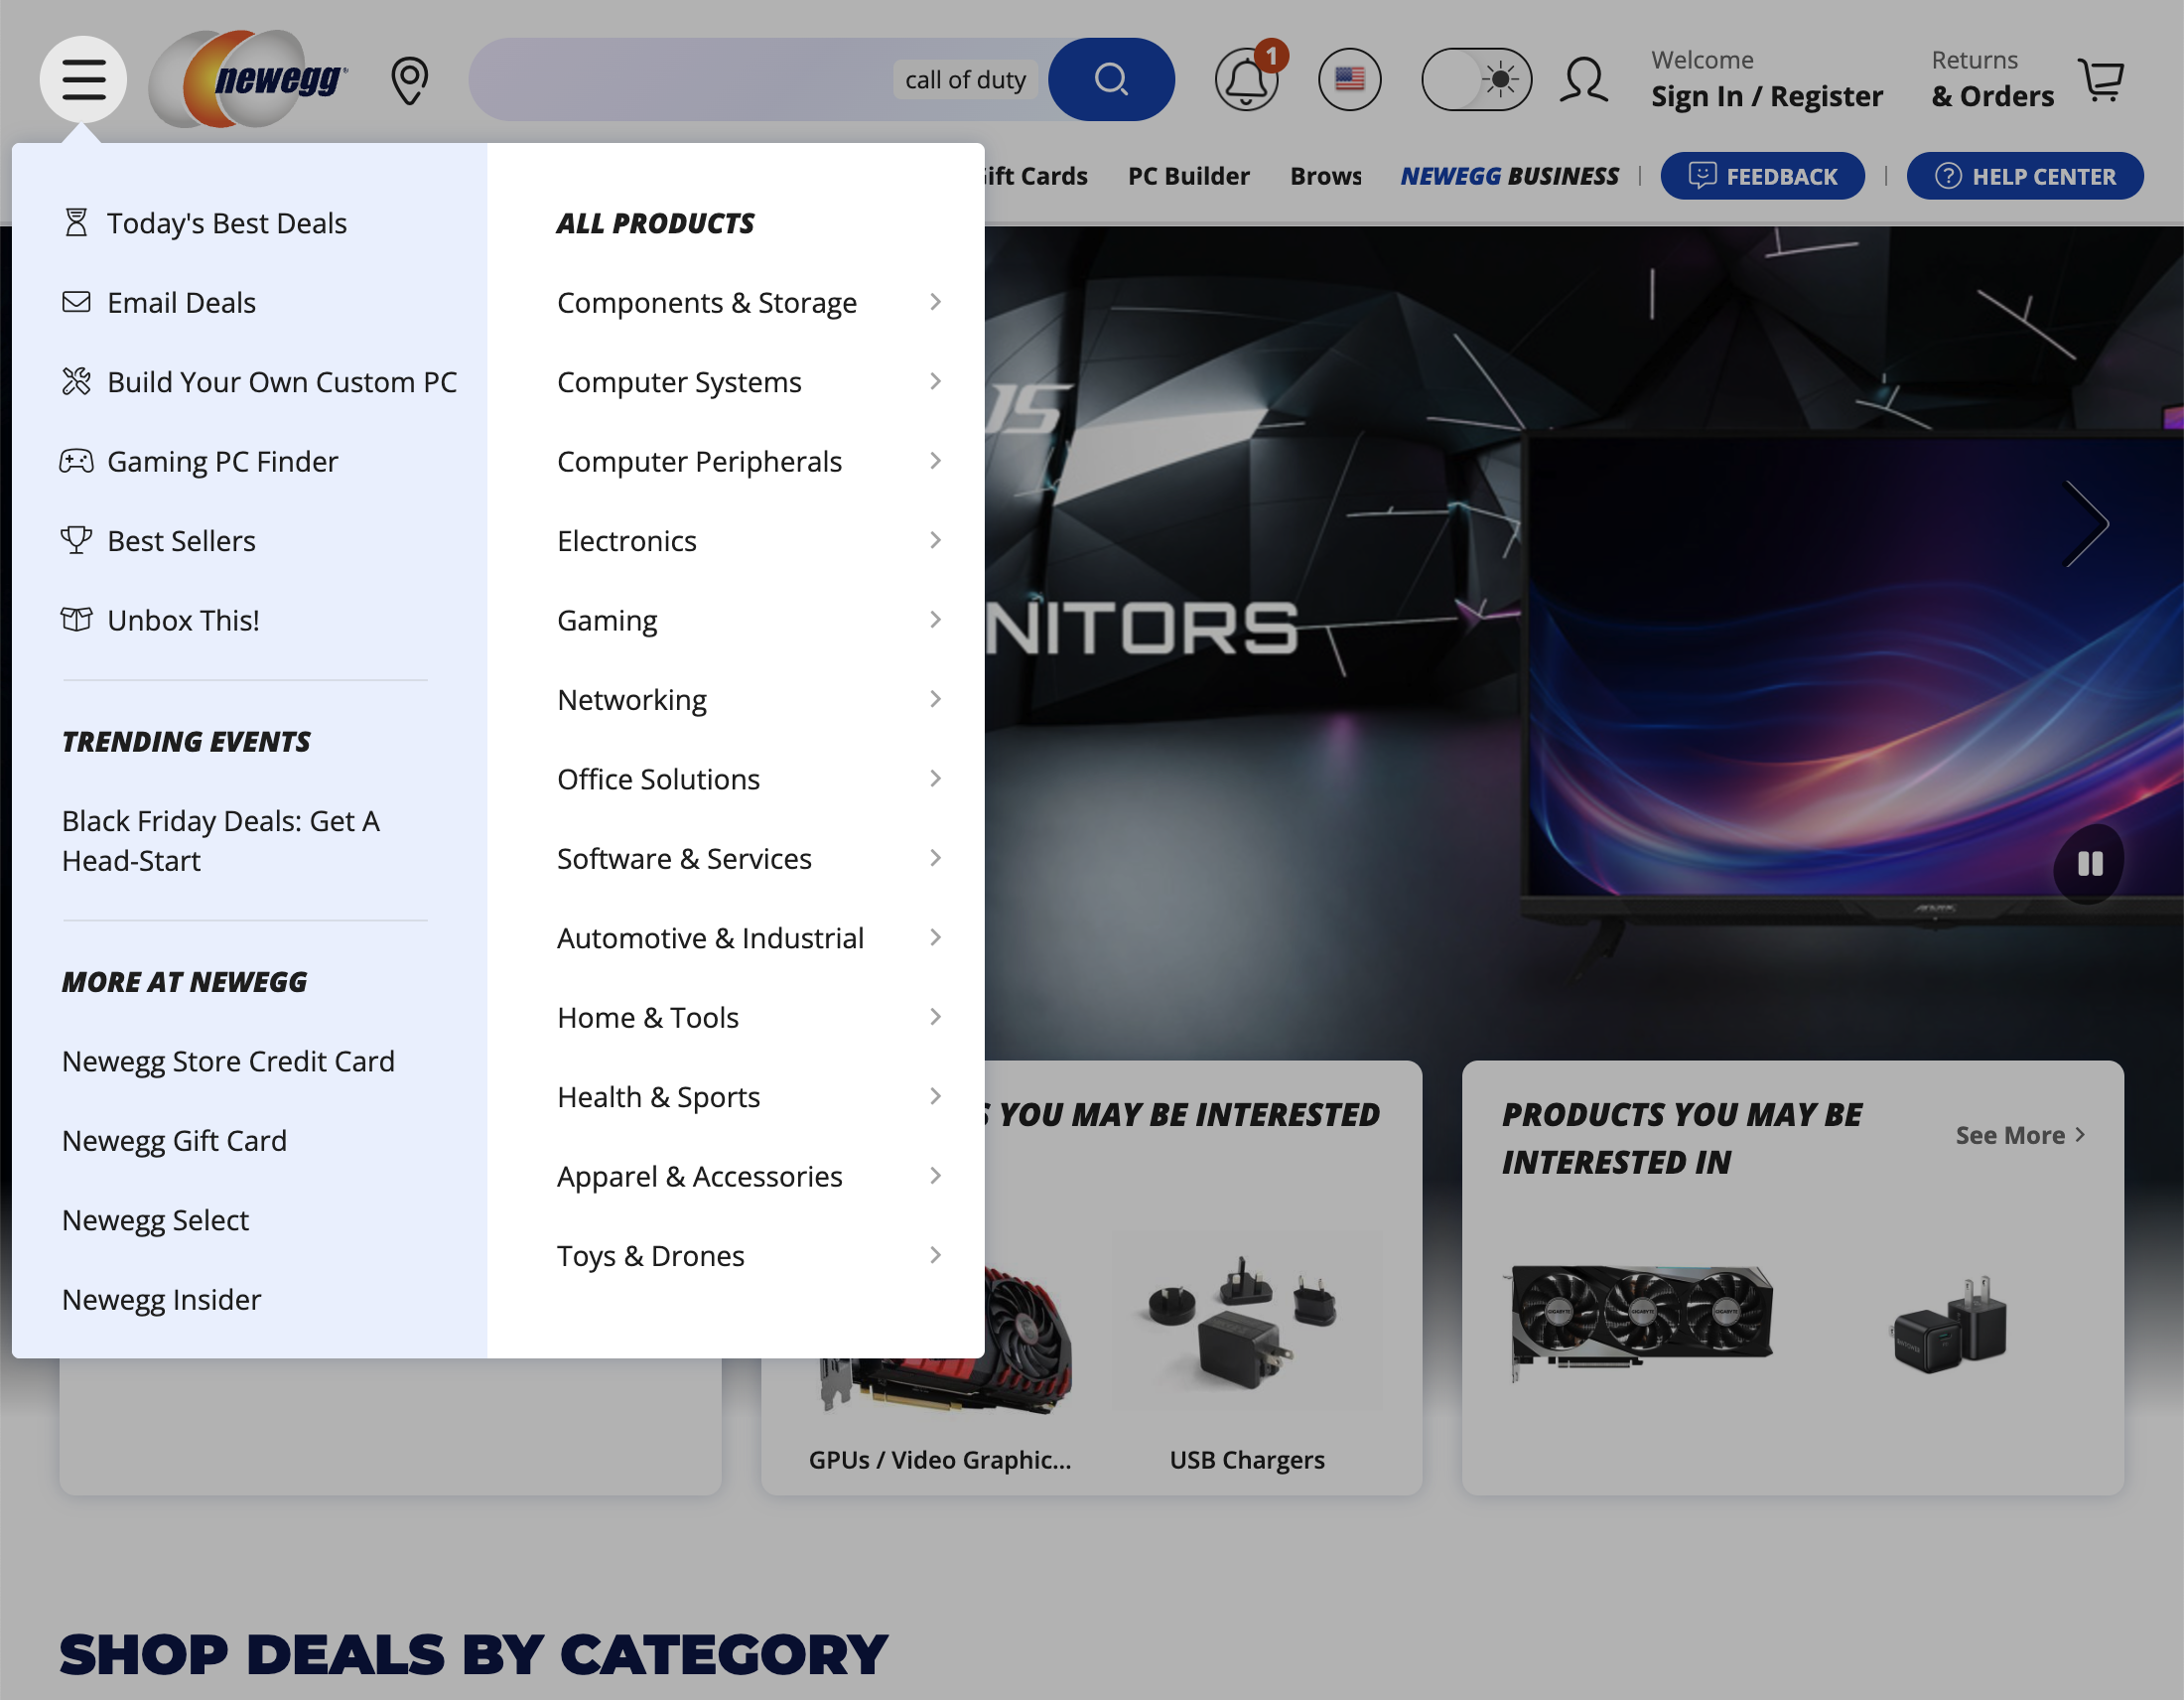This screenshot has width=2184, height=1700.
Task: Open notifications via the bell icon
Action: 1246,78
